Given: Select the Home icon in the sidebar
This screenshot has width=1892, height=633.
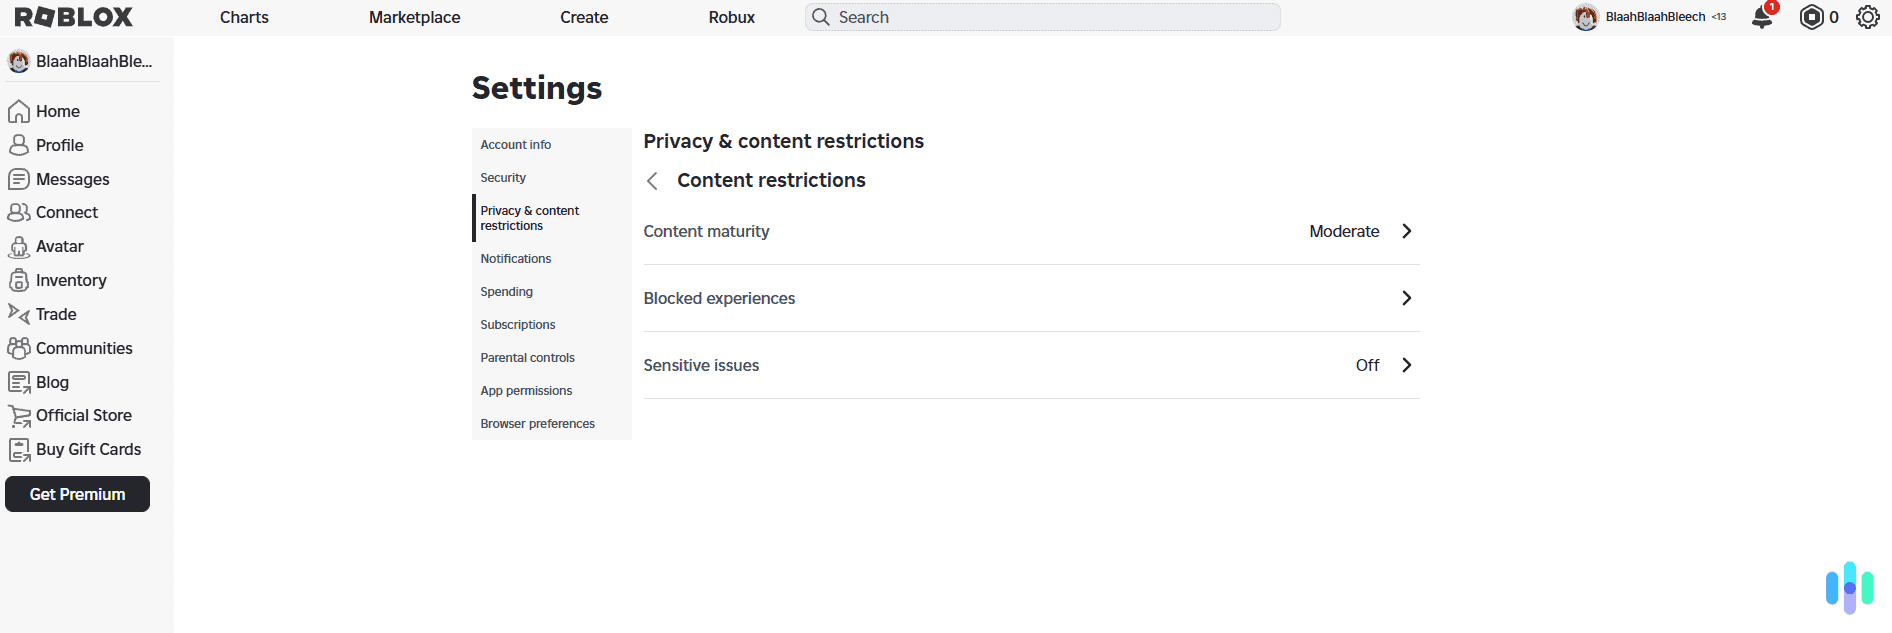Looking at the screenshot, I should [19, 111].
